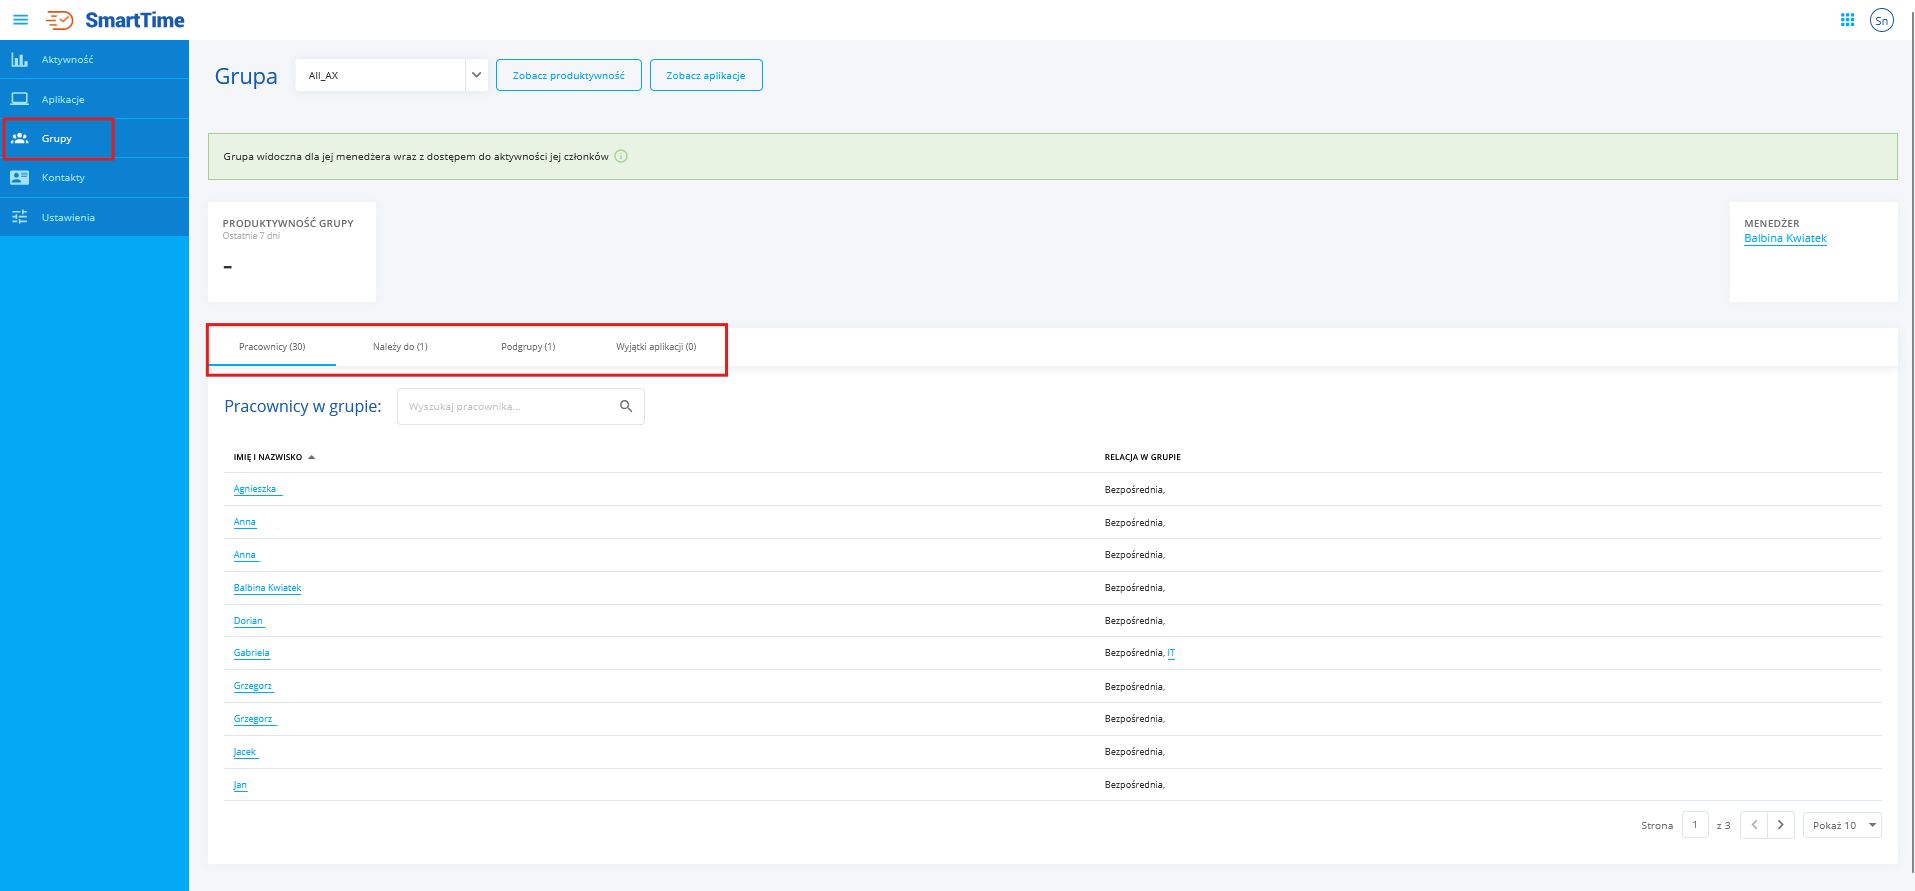Switch to Wyjątki aplikacji (0) tab
This screenshot has height=891, width=1915.
(x=656, y=347)
